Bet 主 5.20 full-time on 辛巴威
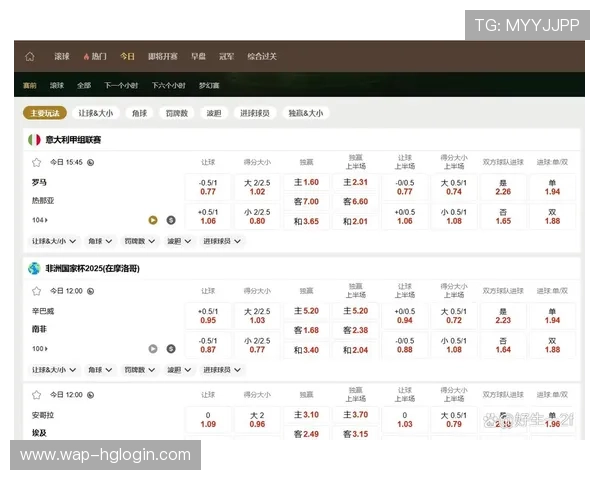 (x=306, y=311)
